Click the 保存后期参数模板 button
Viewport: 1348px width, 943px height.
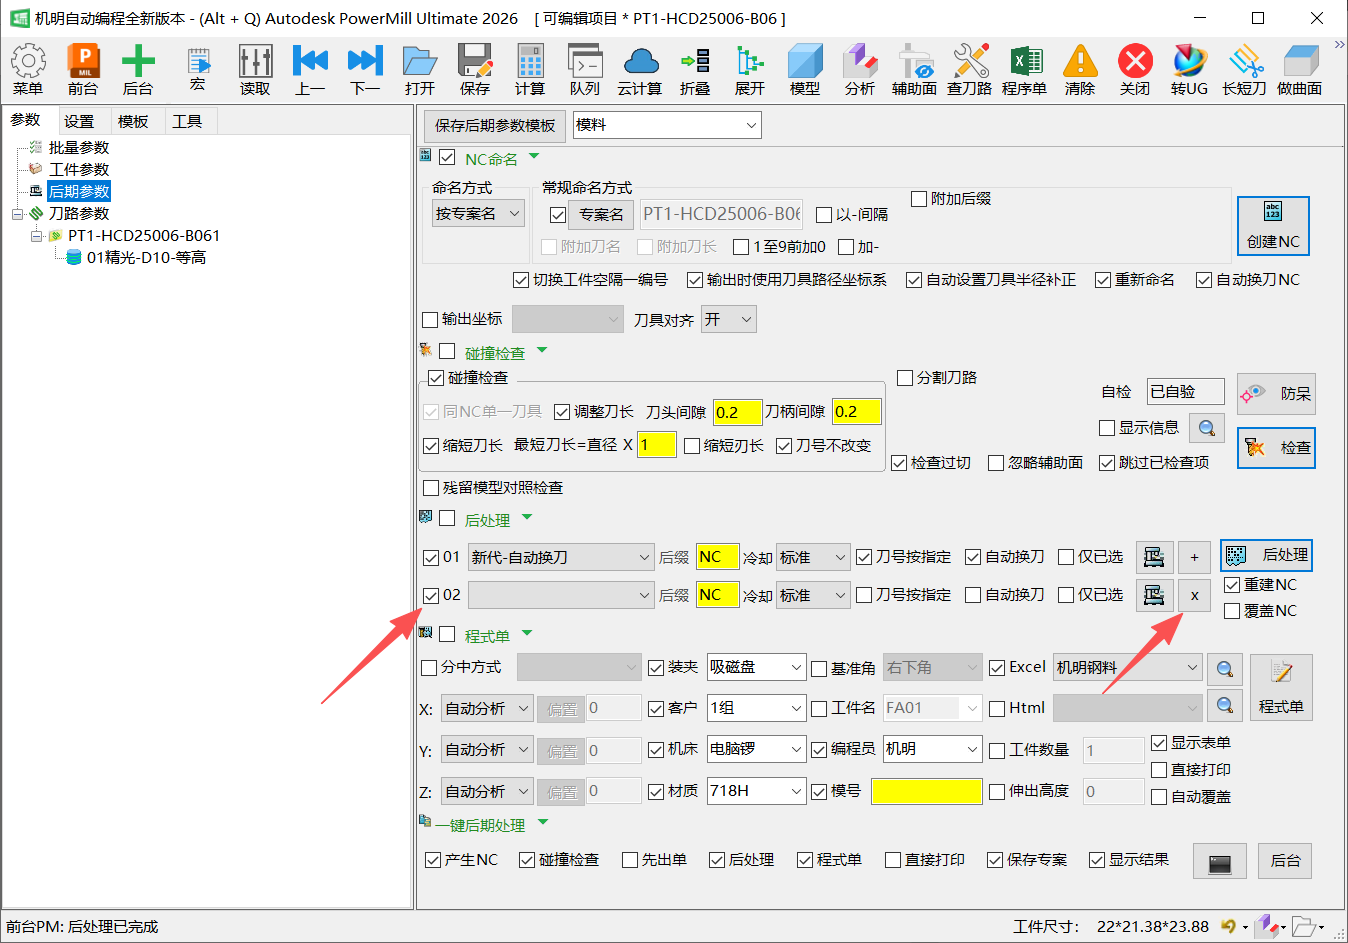point(495,126)
